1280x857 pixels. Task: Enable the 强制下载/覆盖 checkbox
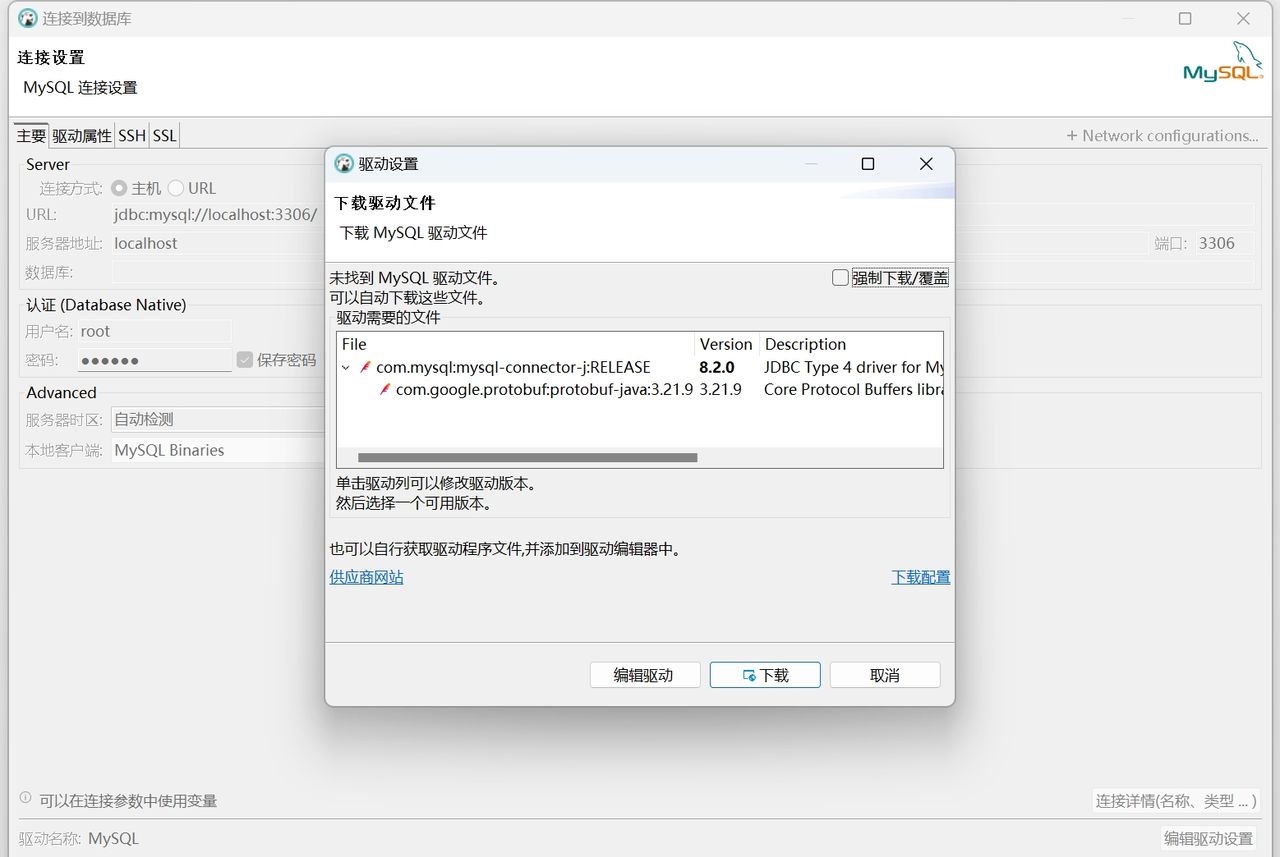(841, 278)
